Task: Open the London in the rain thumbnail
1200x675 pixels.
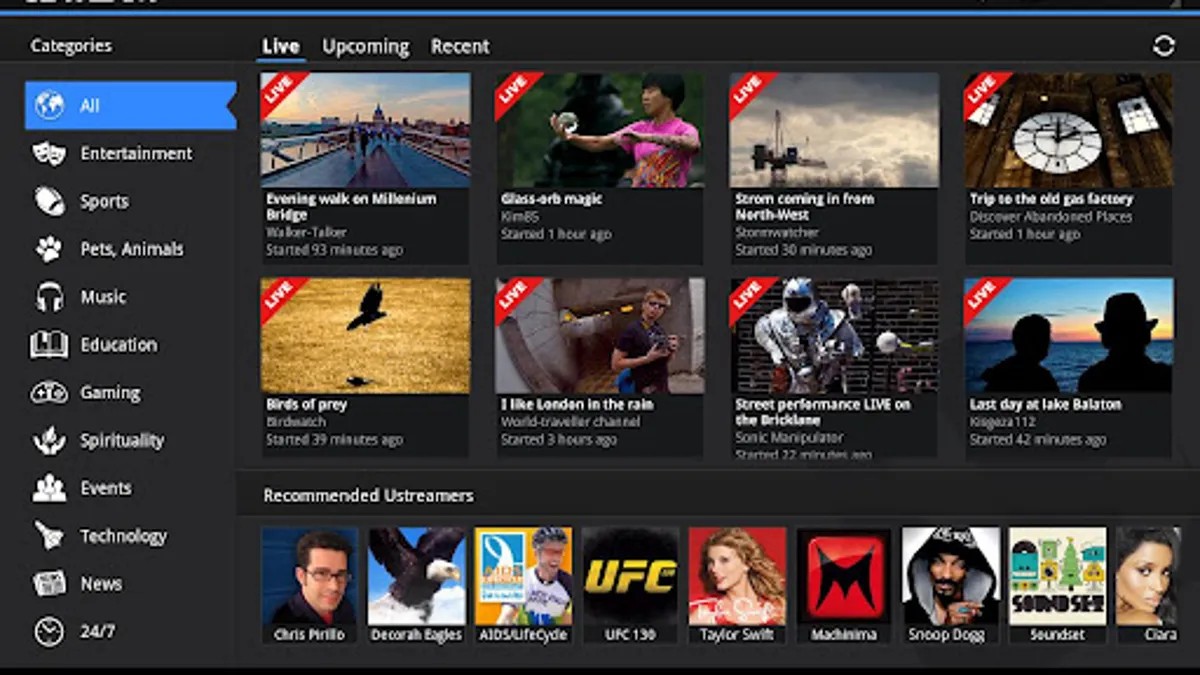Action: point(600,336)
